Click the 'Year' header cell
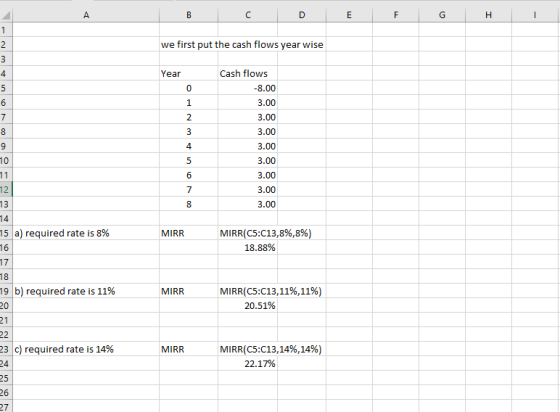This screenshot has height=412, width=560. point(189,74)
